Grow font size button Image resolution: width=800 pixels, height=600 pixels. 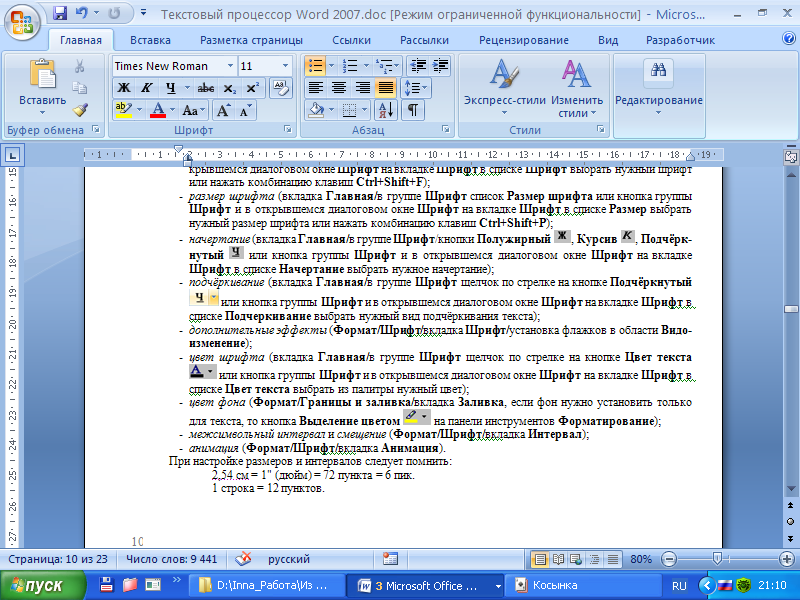click(223, 110)
